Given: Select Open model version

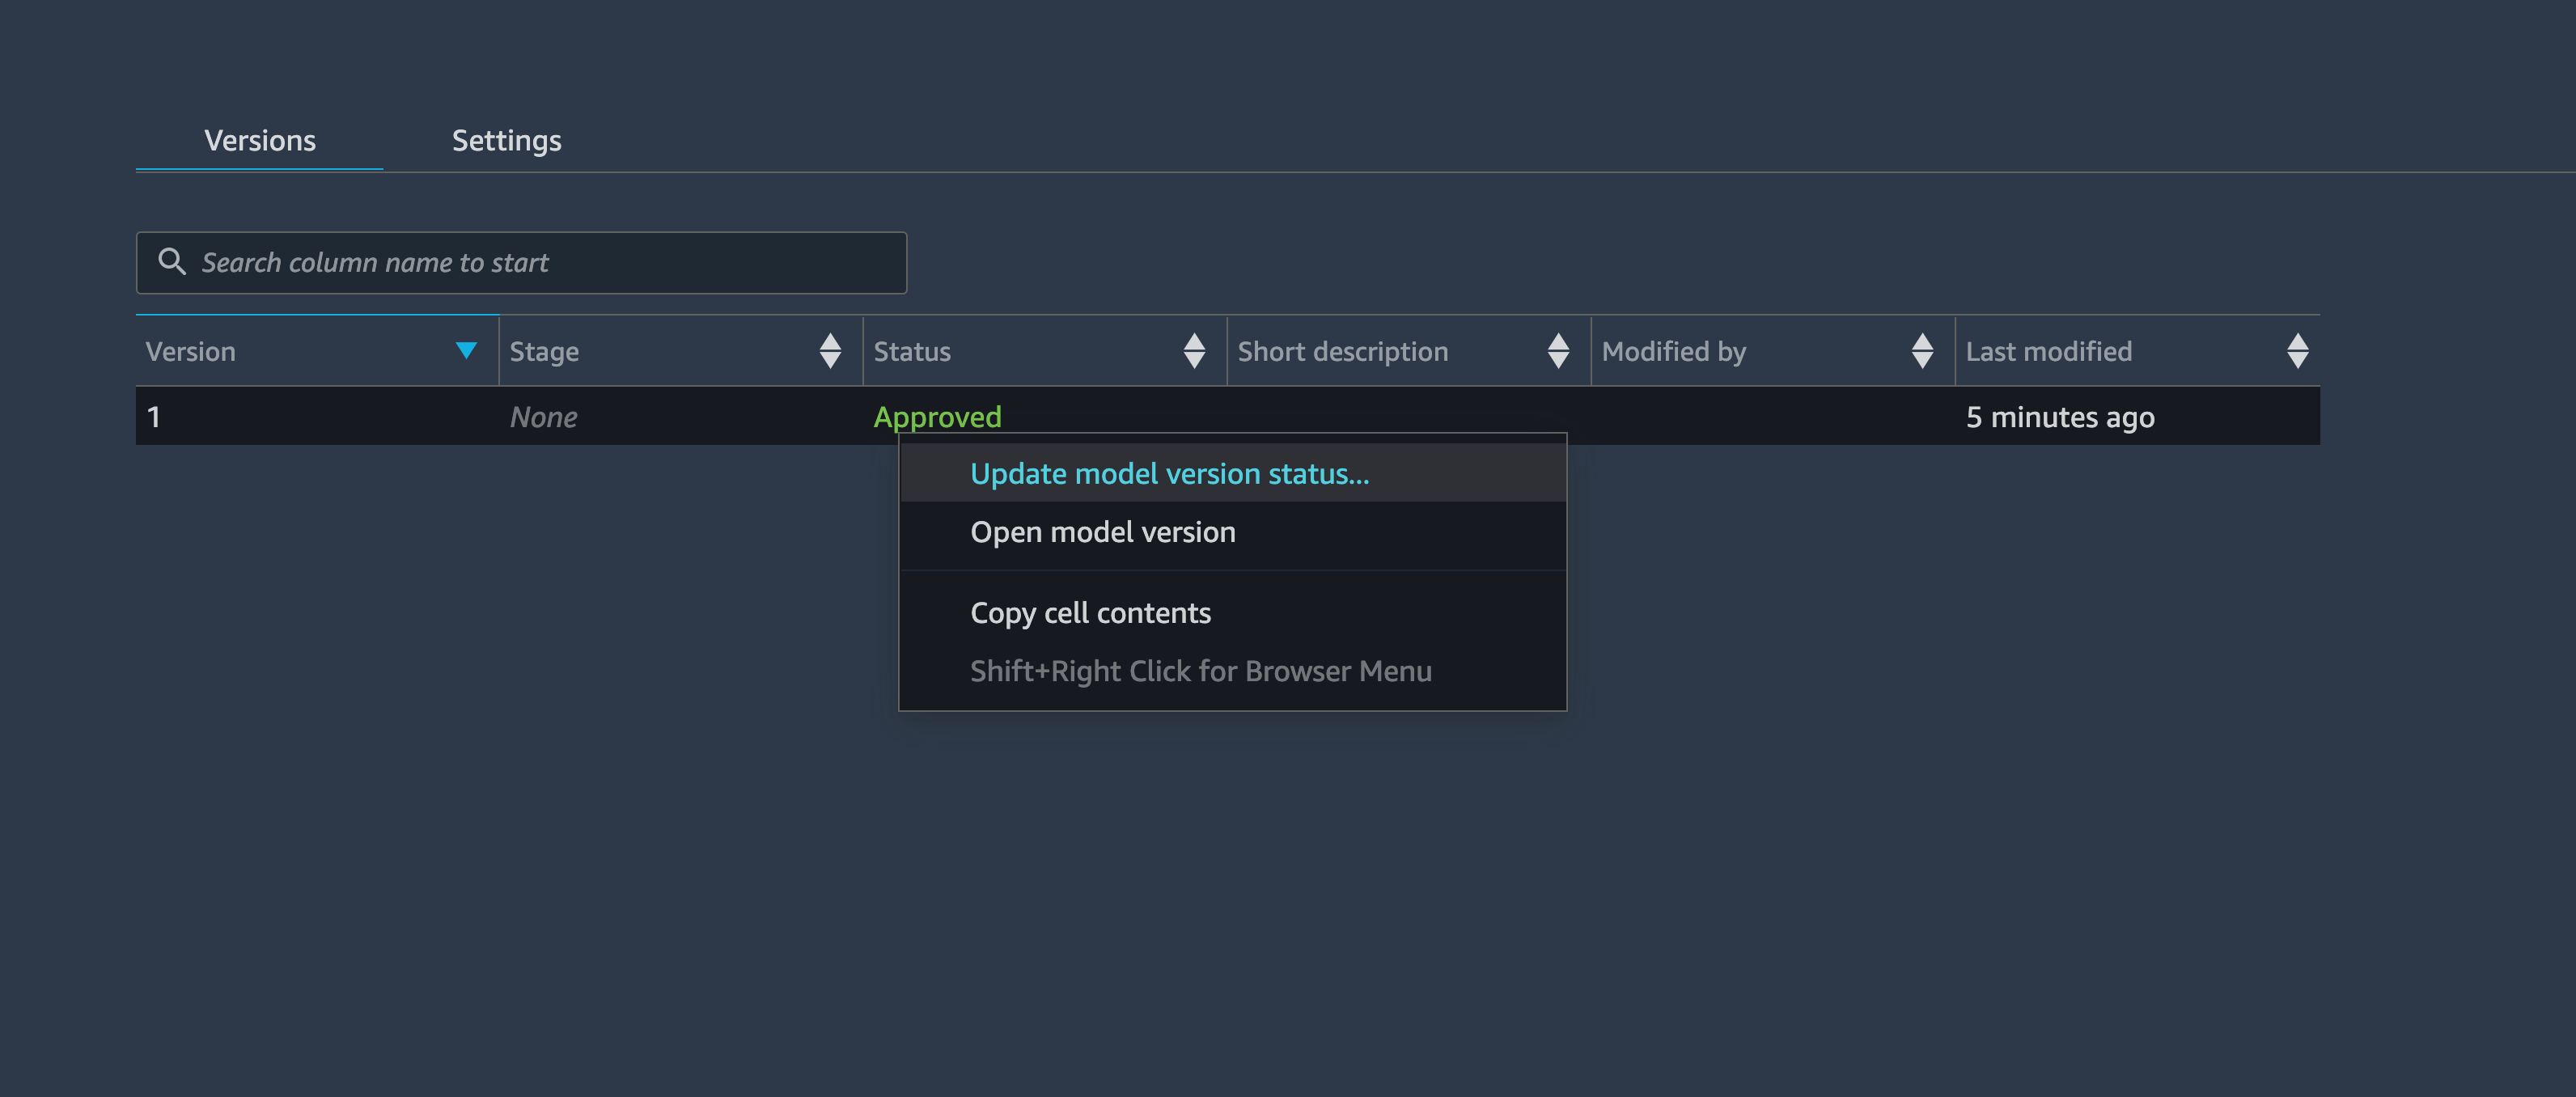Looking at the screenshot, I should [x=1102, y=532].
